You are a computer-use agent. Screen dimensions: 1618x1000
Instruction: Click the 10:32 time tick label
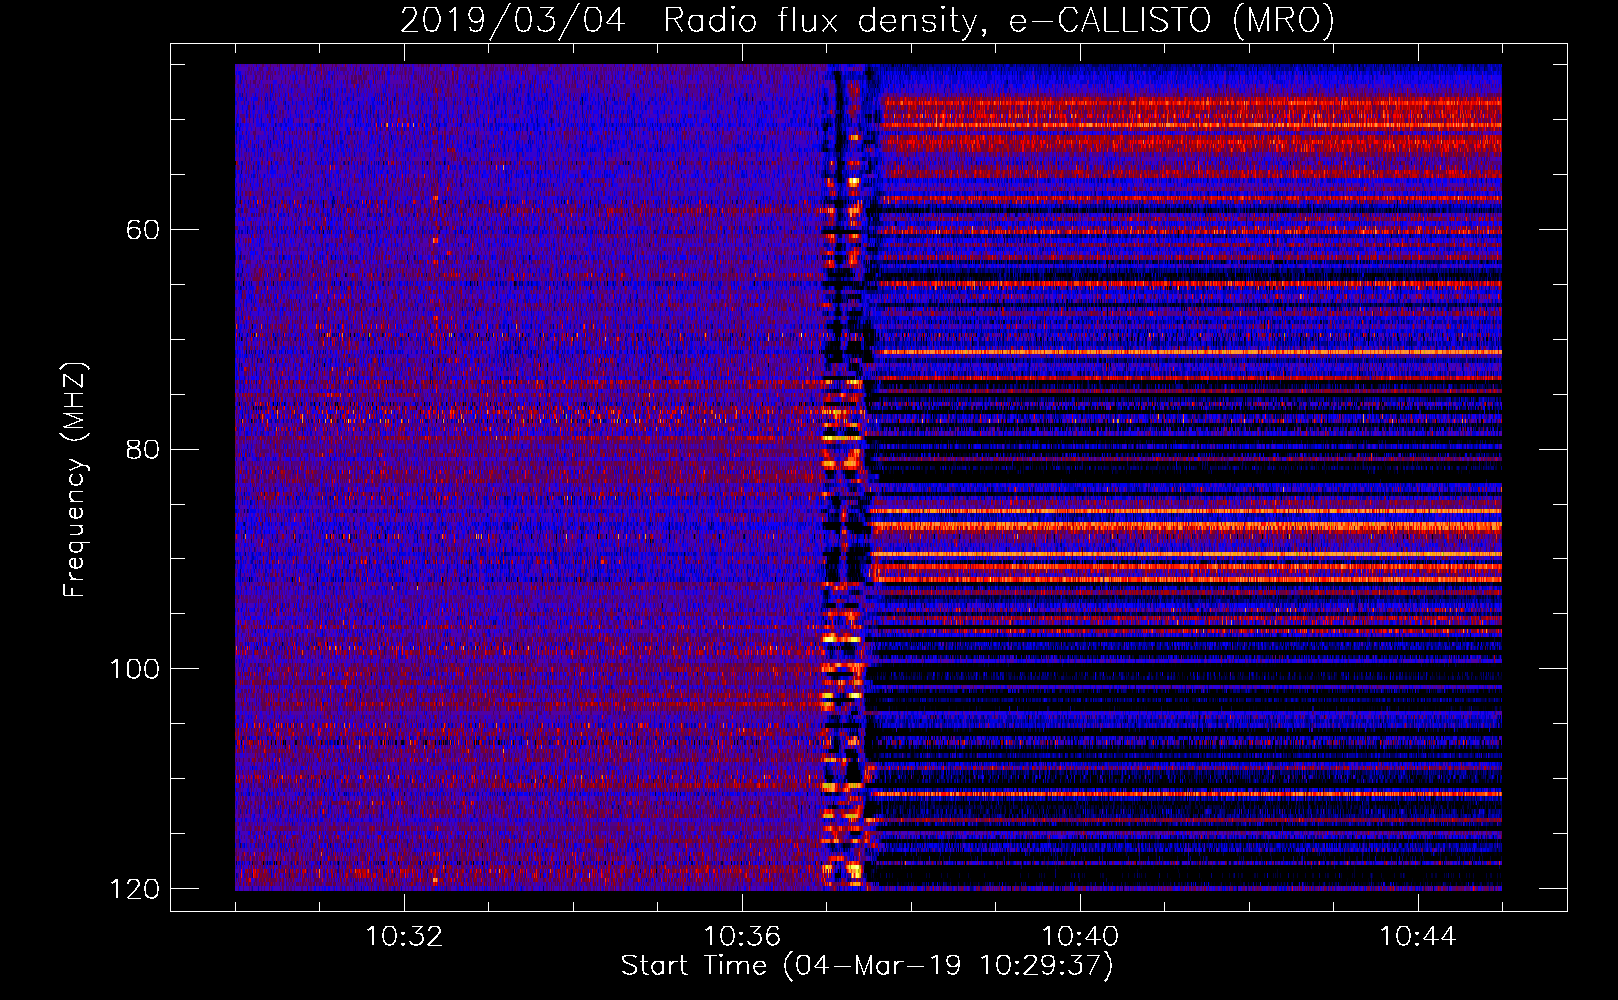coord(404,937)
